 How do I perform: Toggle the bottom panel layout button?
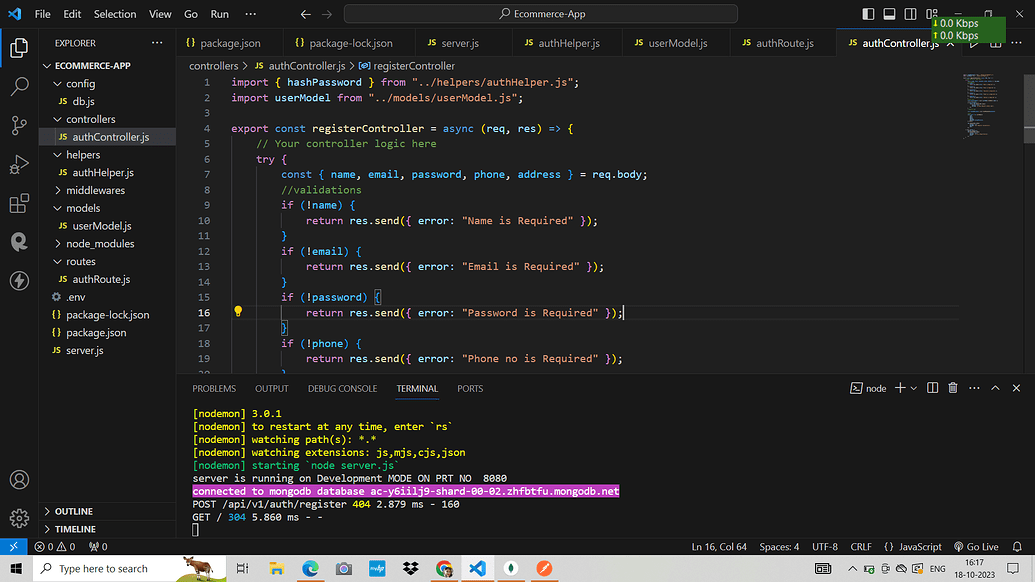888,14
